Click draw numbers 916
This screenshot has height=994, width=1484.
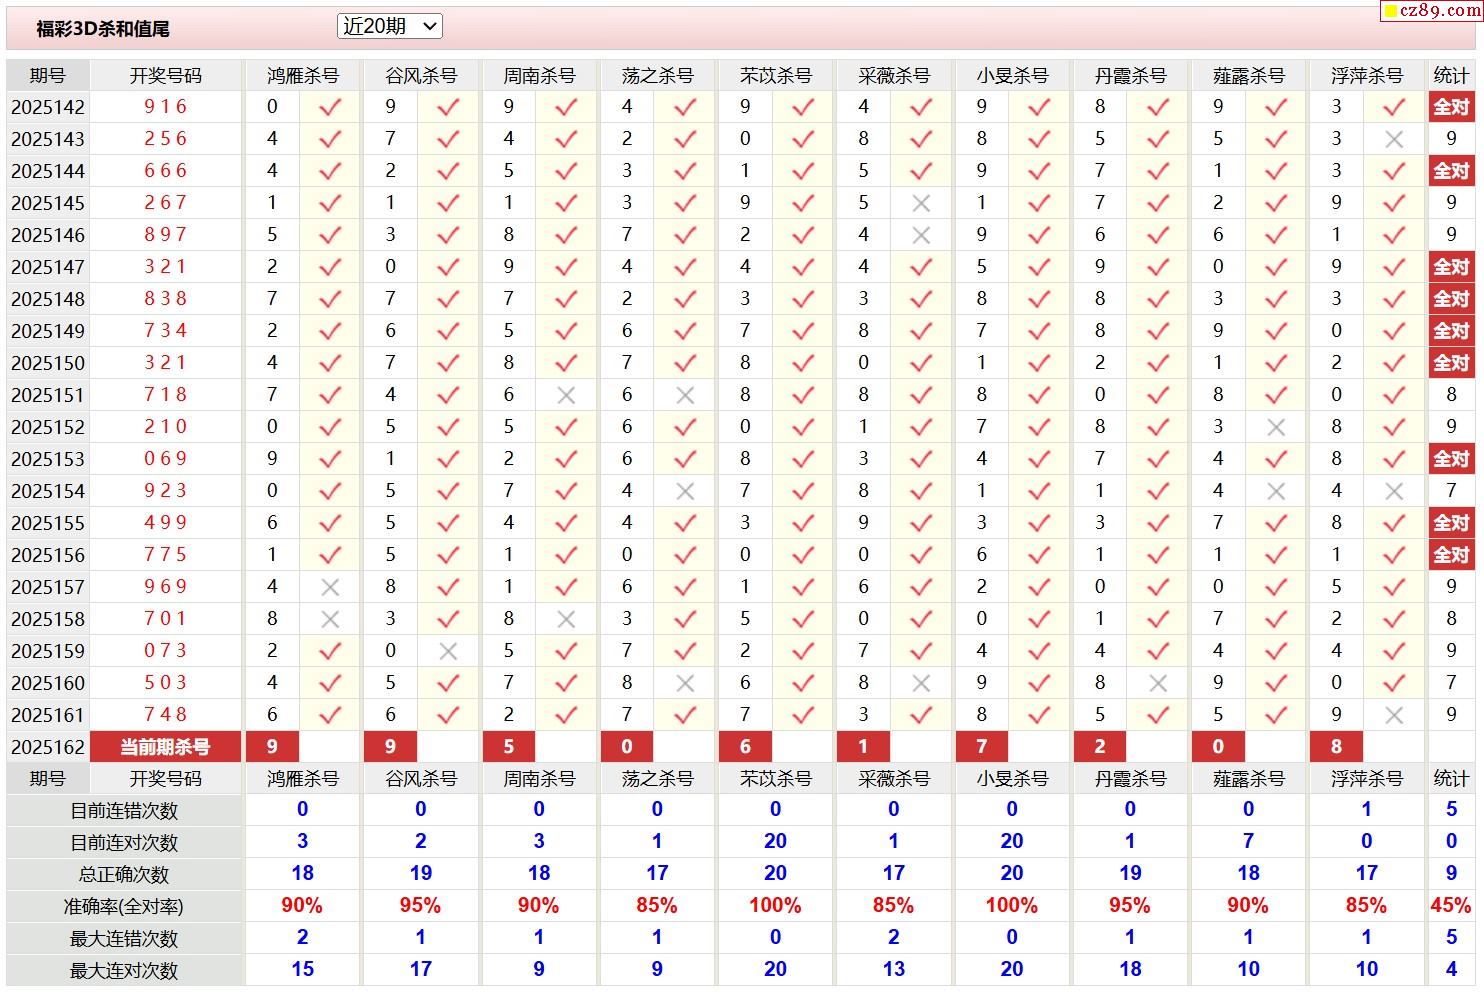pyautogui.click(x=166, y=107)
